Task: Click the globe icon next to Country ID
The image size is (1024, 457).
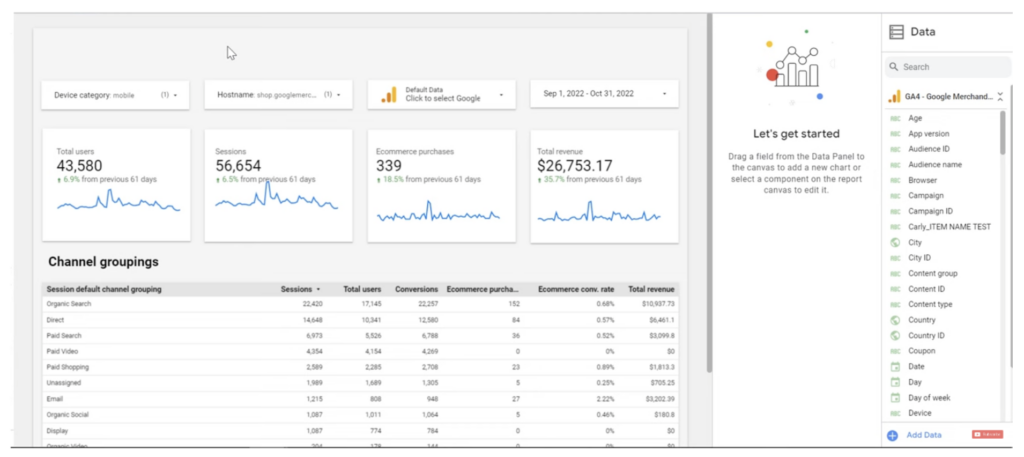Action: point(895,336)
